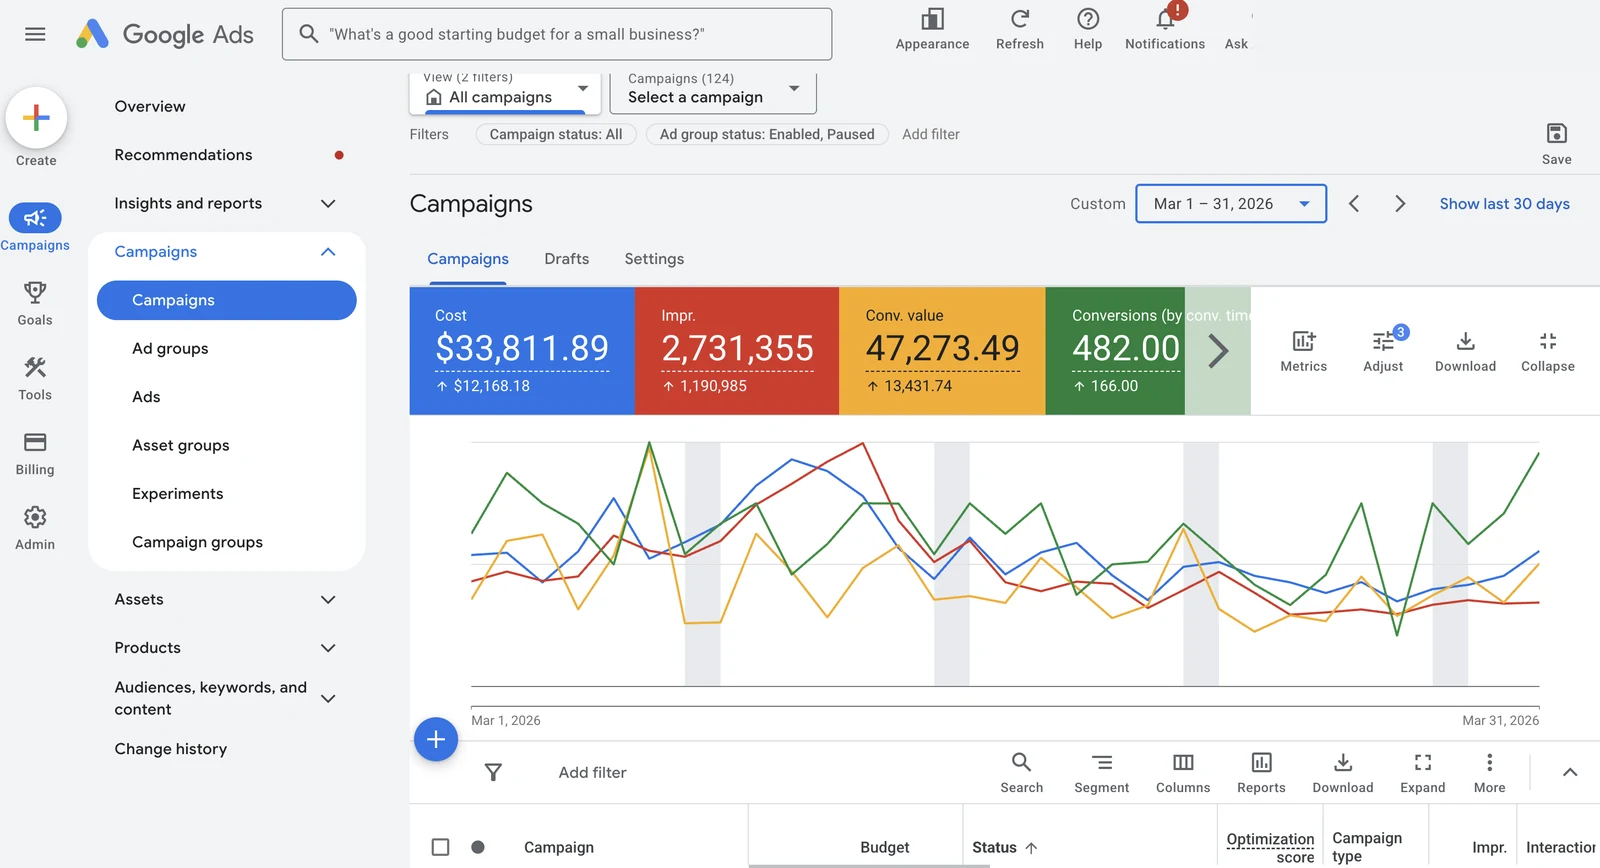Open the date range dropdown
Viewport: 1600px width, 868px height.
tap(1231, 204)
